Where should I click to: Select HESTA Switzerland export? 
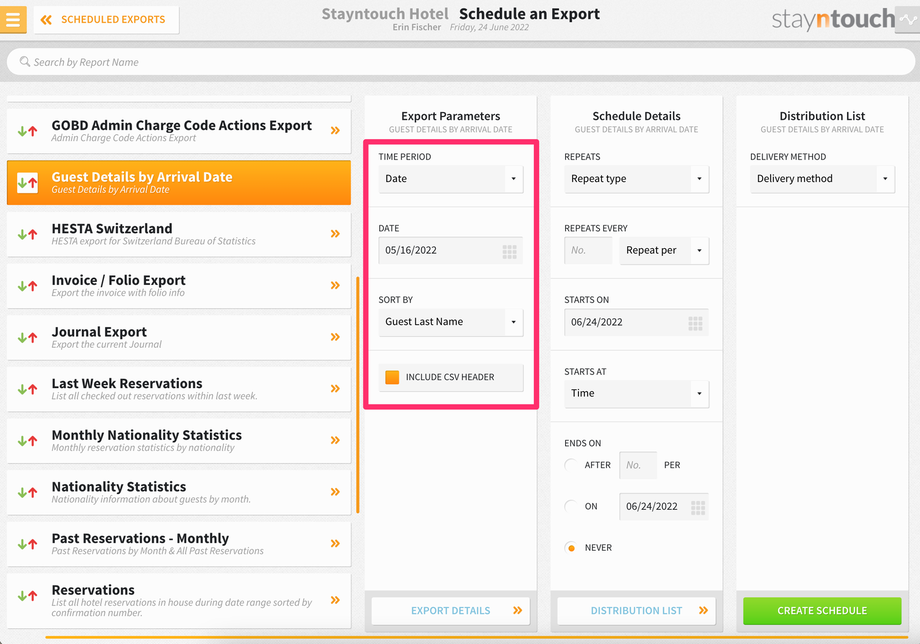(x=179, y=234)
